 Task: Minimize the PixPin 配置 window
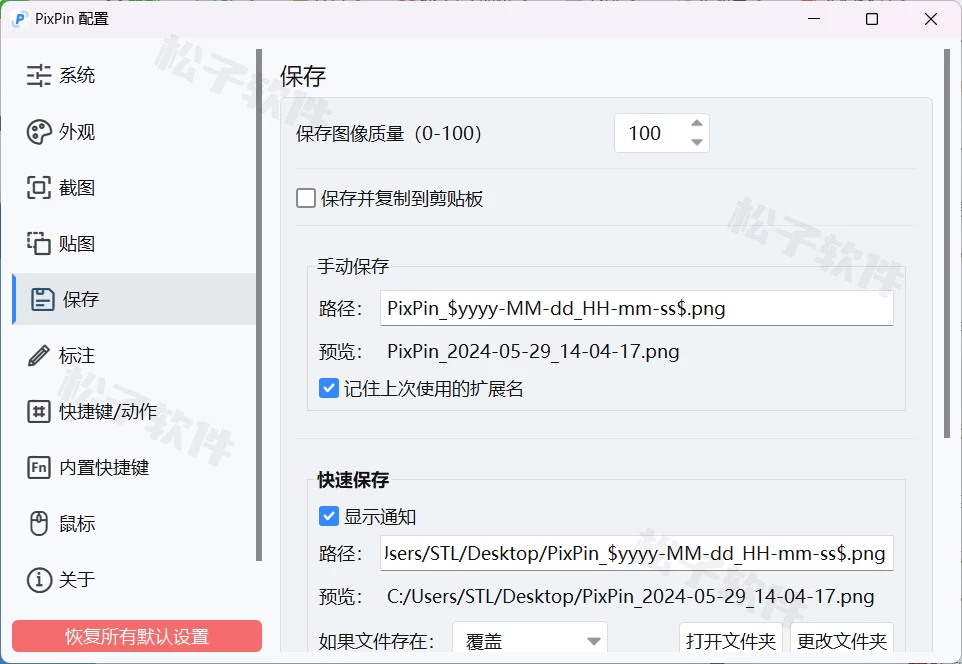[814, 19]
